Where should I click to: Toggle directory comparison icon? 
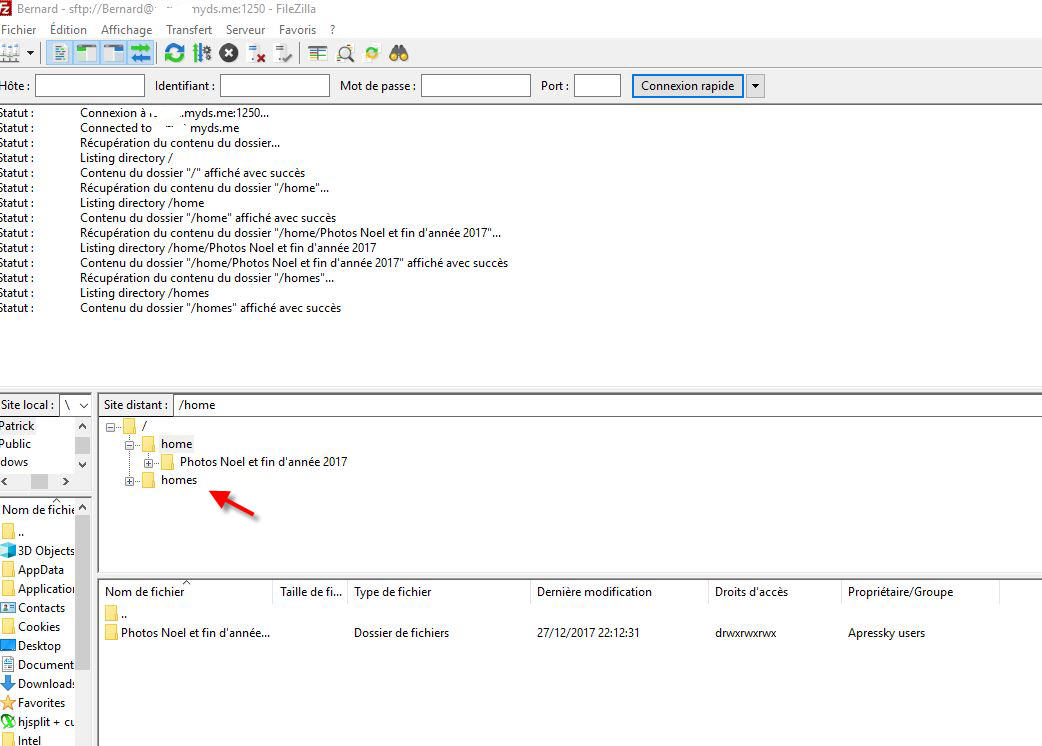345,53
